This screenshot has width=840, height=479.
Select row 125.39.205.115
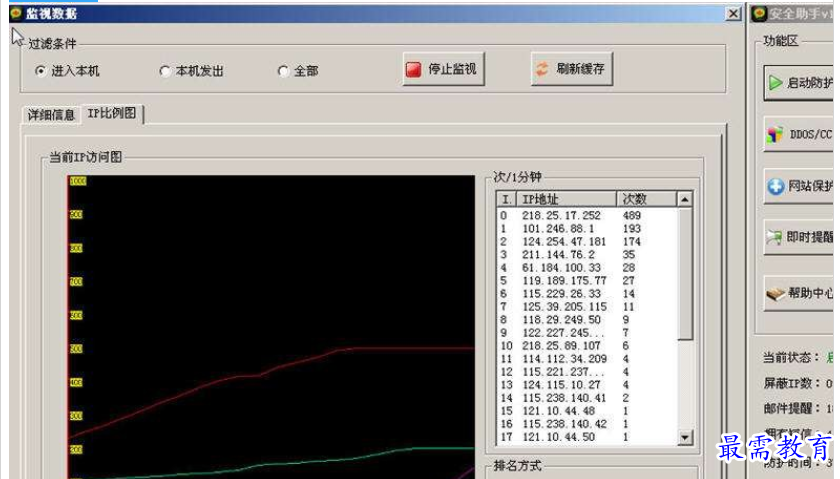[x=587, y=306]
